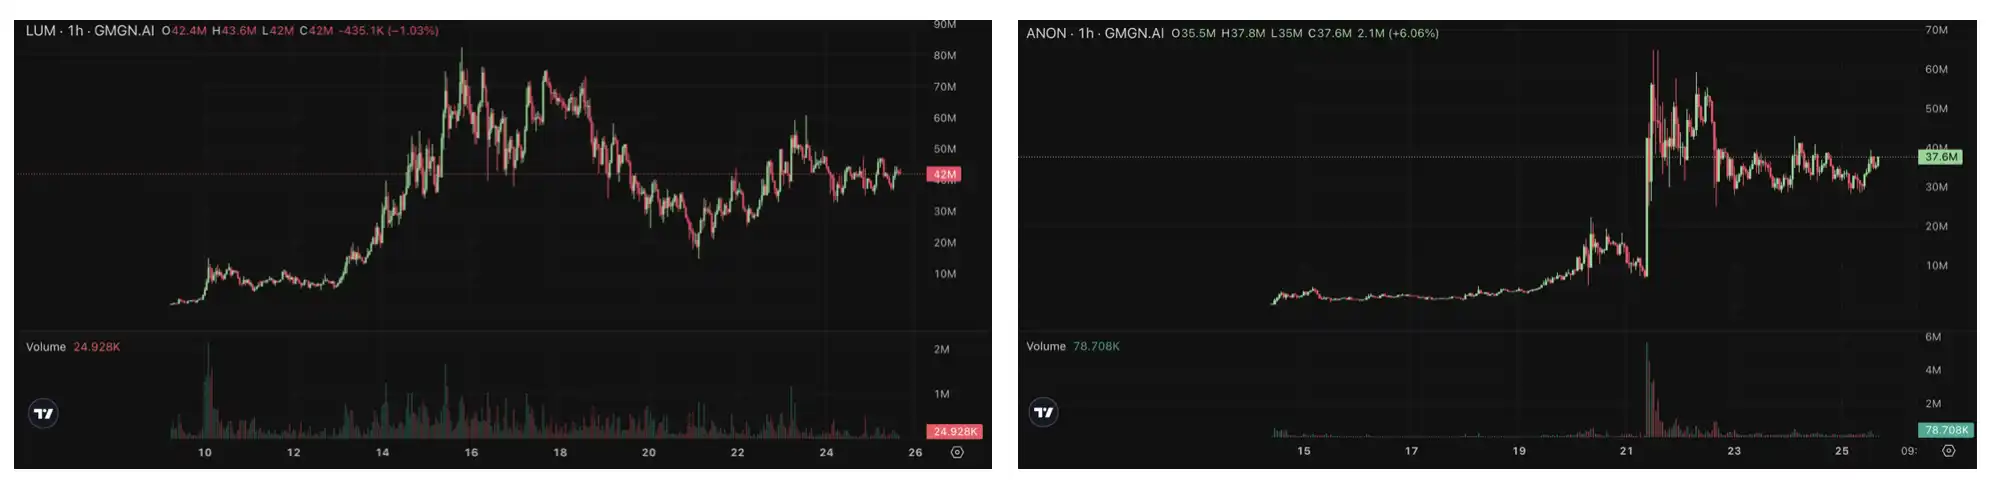Viewport: 2002px width, 490px height.
Task: Click the Volume 24.928K indicator legend
Action: pos(73,347)
